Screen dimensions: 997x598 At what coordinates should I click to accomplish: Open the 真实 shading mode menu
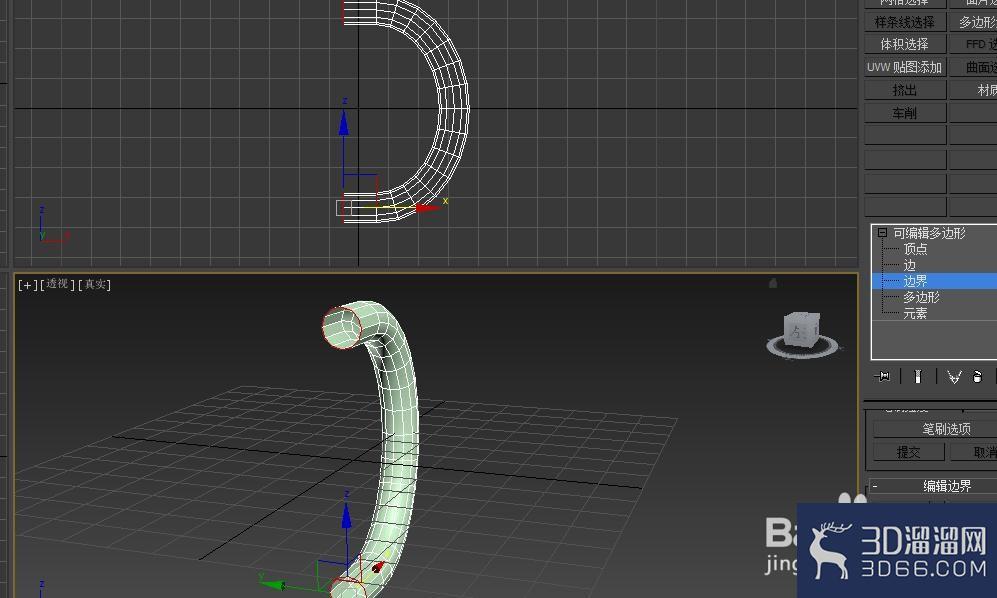point(95,284)
